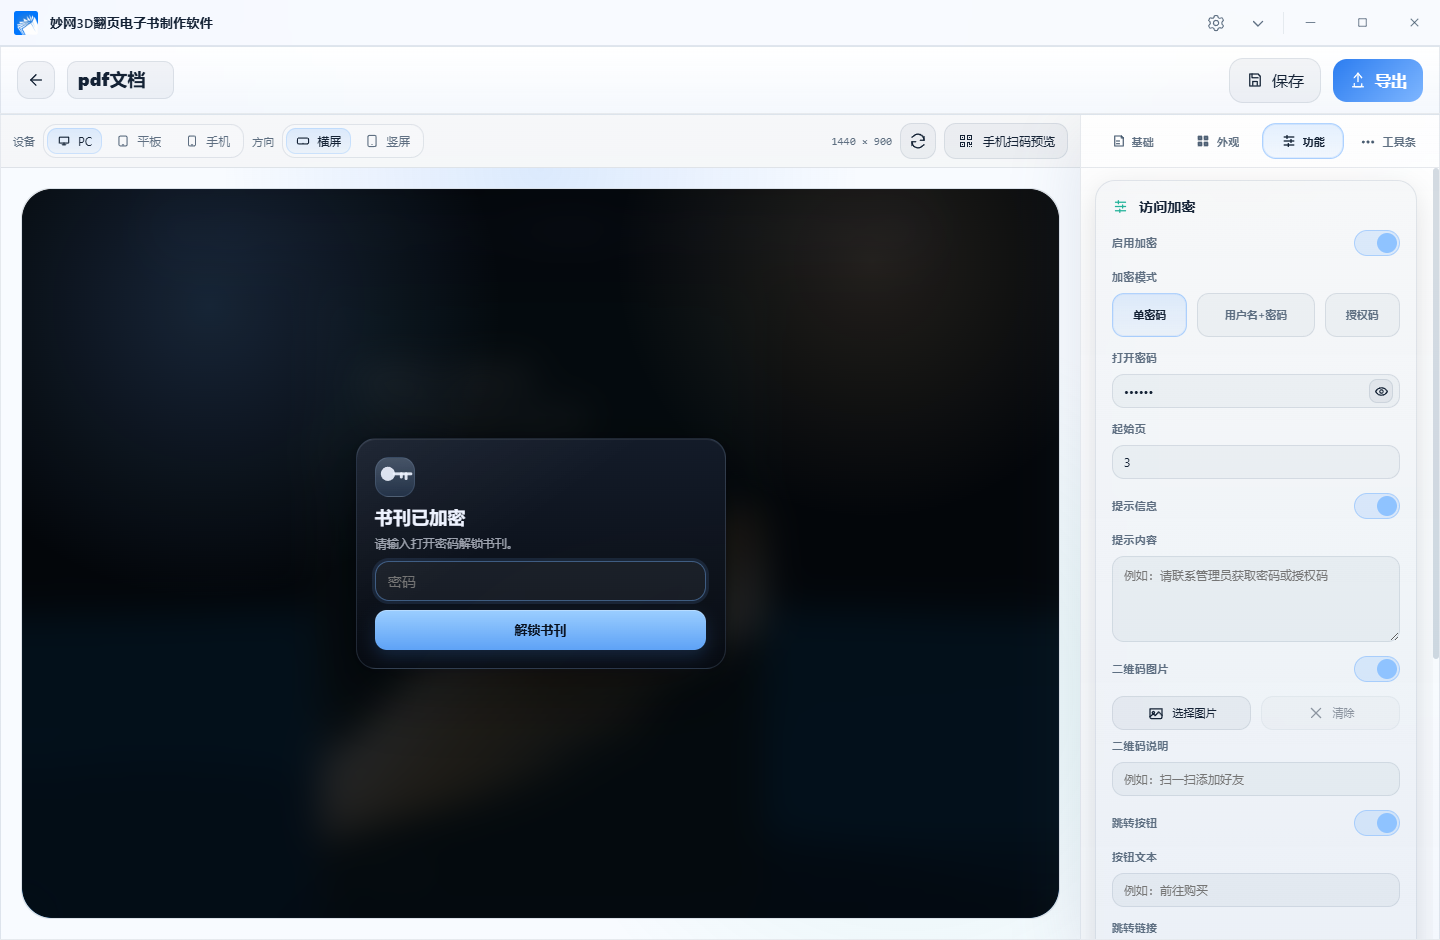Click the key icon in the preview dialog

pyautogui.click(x=395, y=476)
